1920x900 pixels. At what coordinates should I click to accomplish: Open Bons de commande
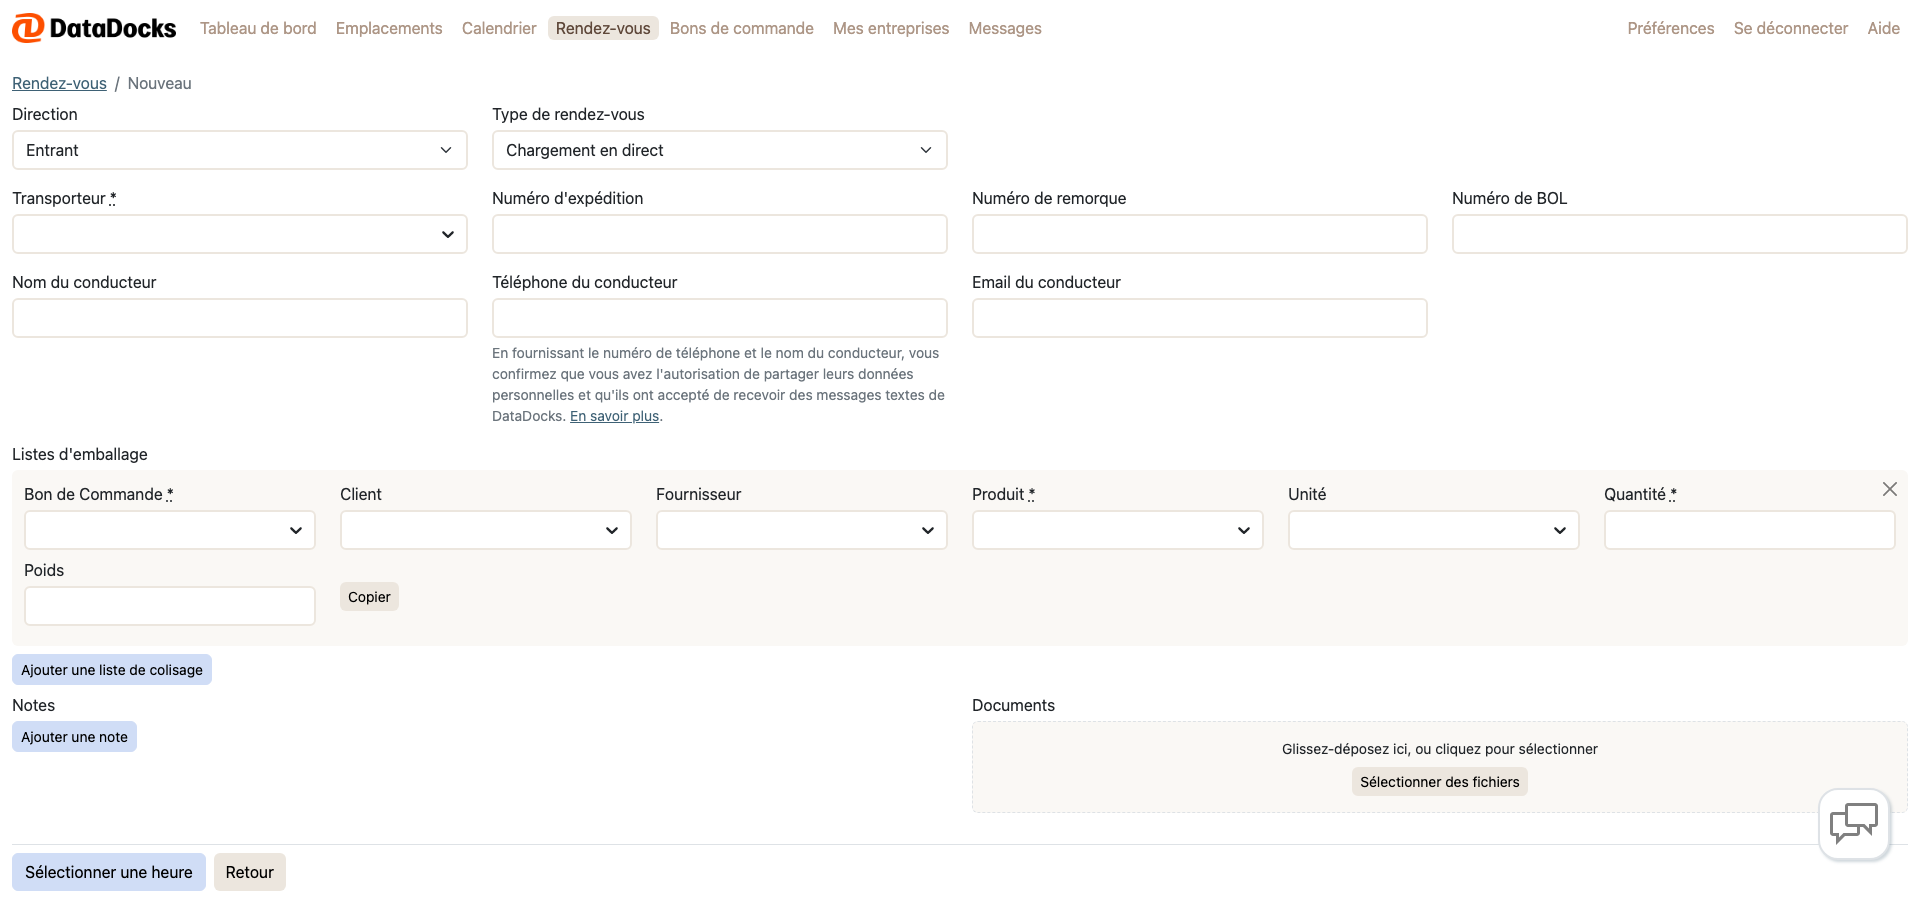[x=742, y=28]
